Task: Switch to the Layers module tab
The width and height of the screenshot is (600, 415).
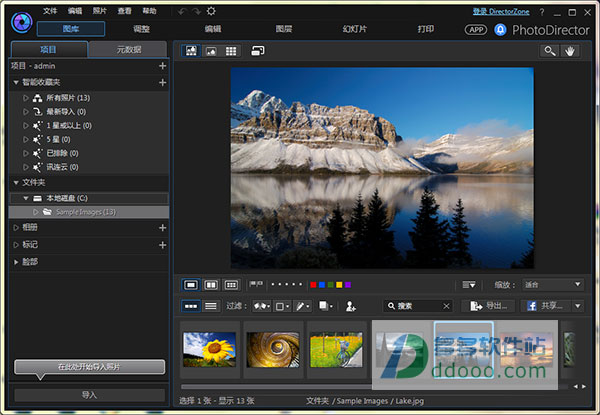Action: pos(284,29)
